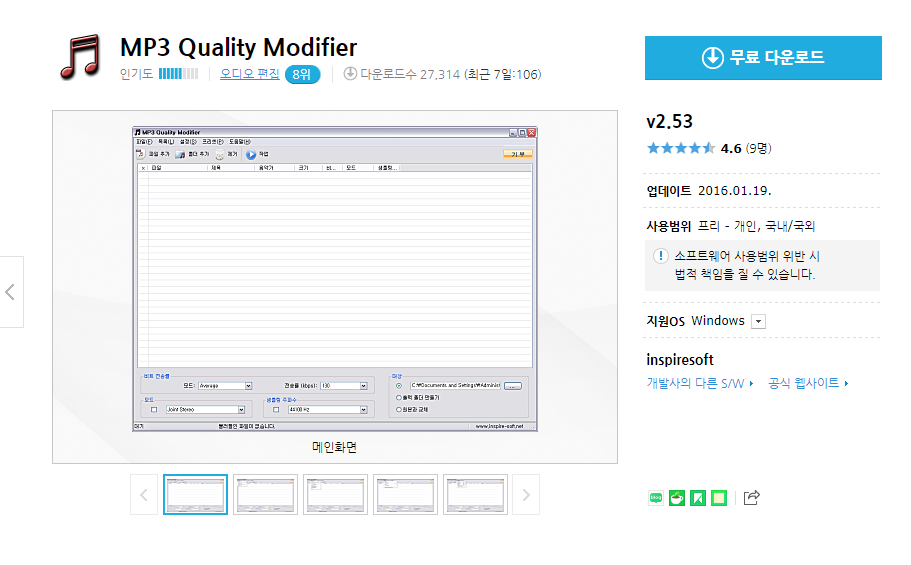Open 목록(L) menu in preview app

point(166,142)
